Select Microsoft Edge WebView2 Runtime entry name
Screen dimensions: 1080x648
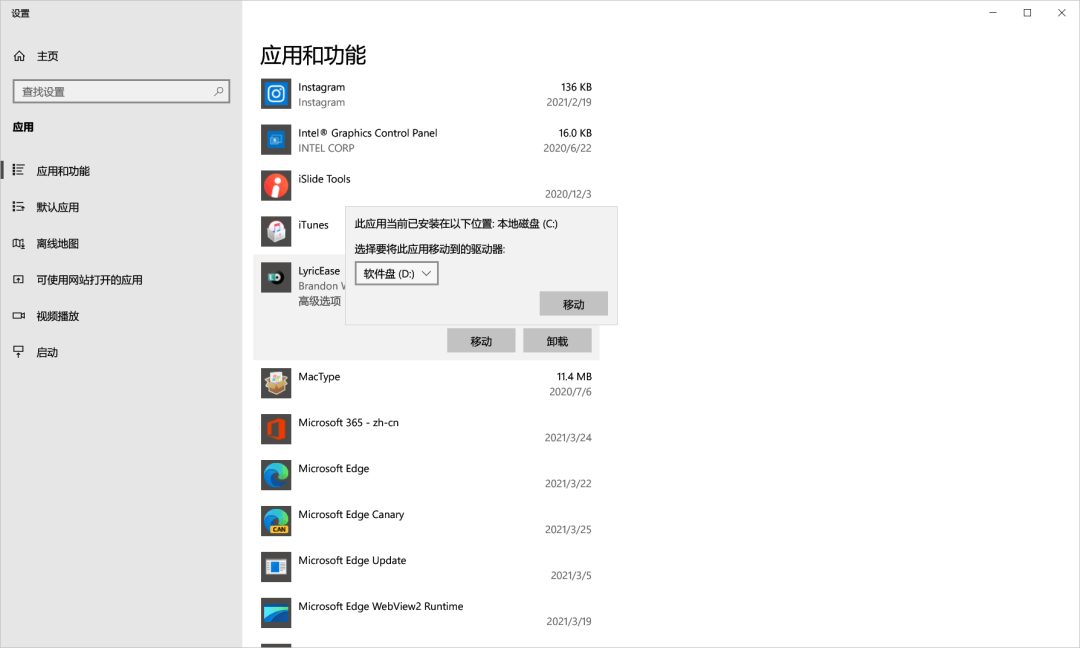381,606
